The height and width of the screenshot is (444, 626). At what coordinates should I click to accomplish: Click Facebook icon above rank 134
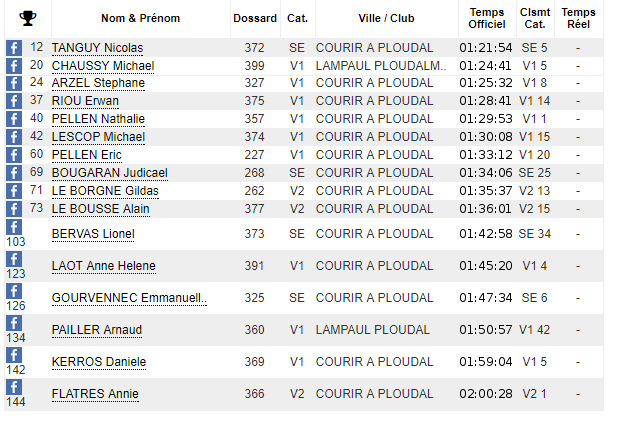[14, 323]
